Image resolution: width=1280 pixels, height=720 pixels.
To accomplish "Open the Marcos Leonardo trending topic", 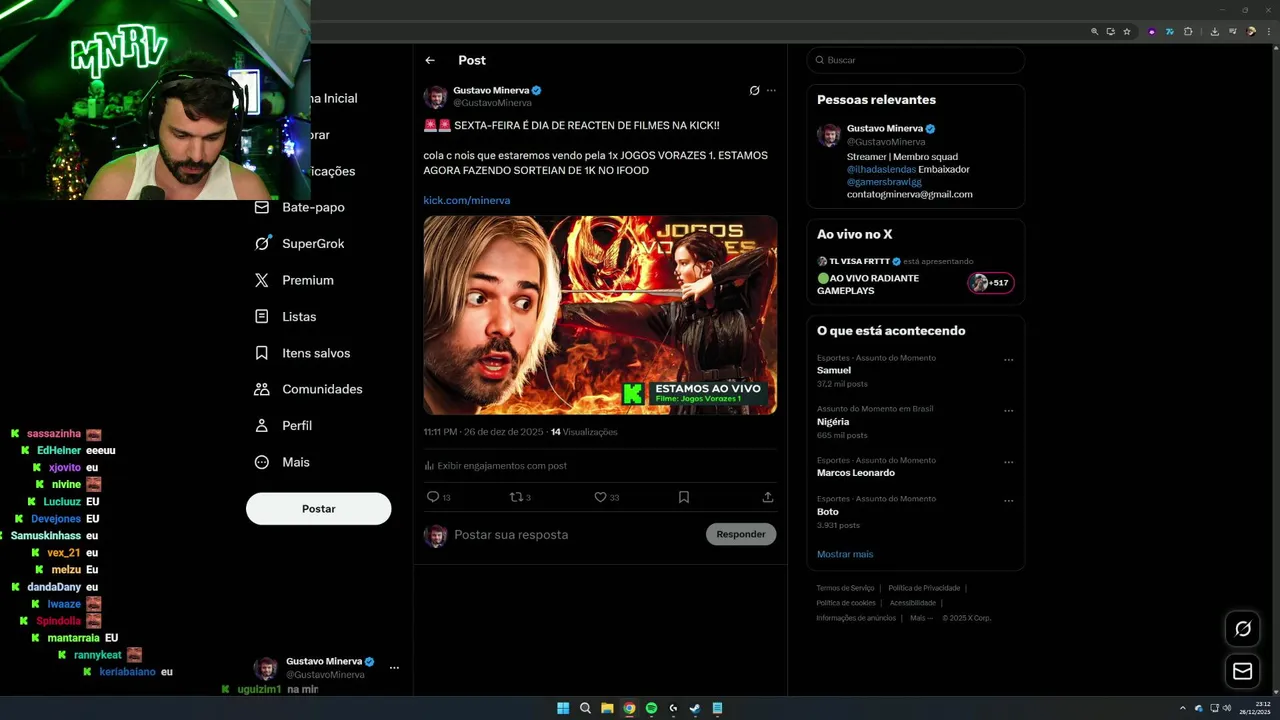I will (x=856, y=473).
